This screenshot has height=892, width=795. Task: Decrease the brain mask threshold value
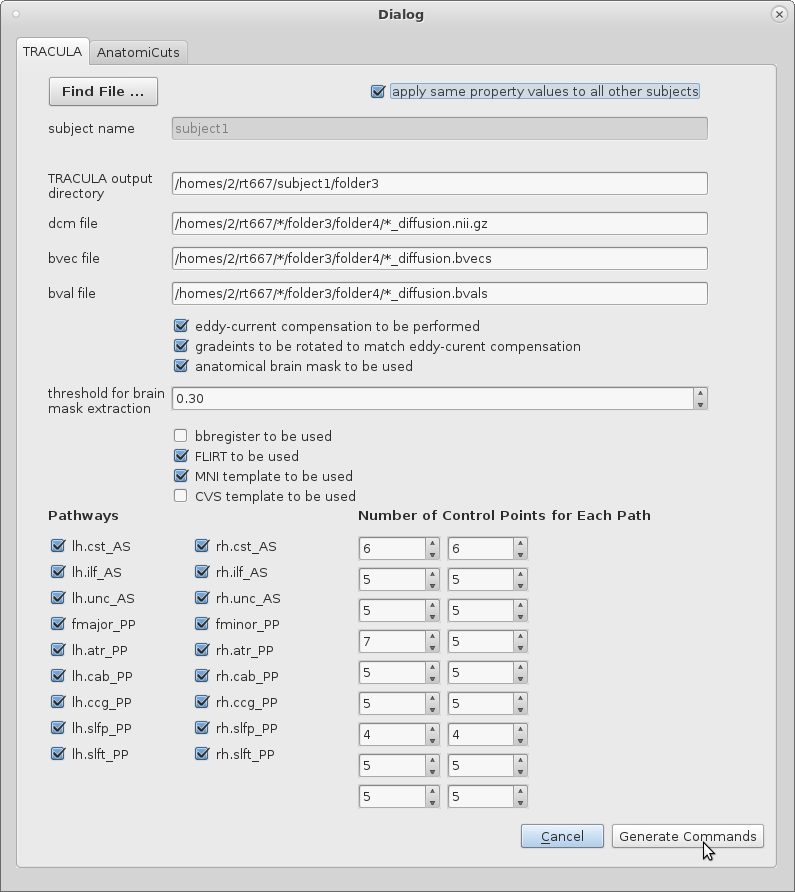[700, 403]
